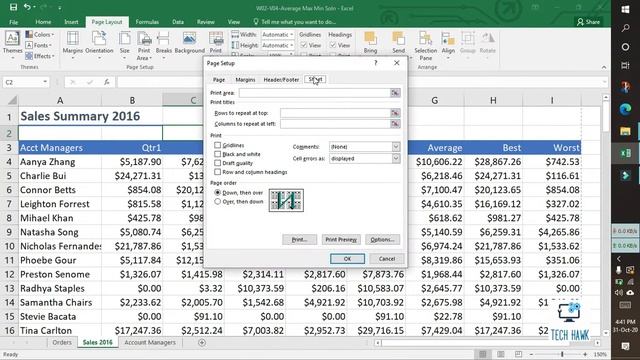This screenshot has width=640, height=360.
Task: Confirm dialog with OK
Action: (x=347, y=259)
